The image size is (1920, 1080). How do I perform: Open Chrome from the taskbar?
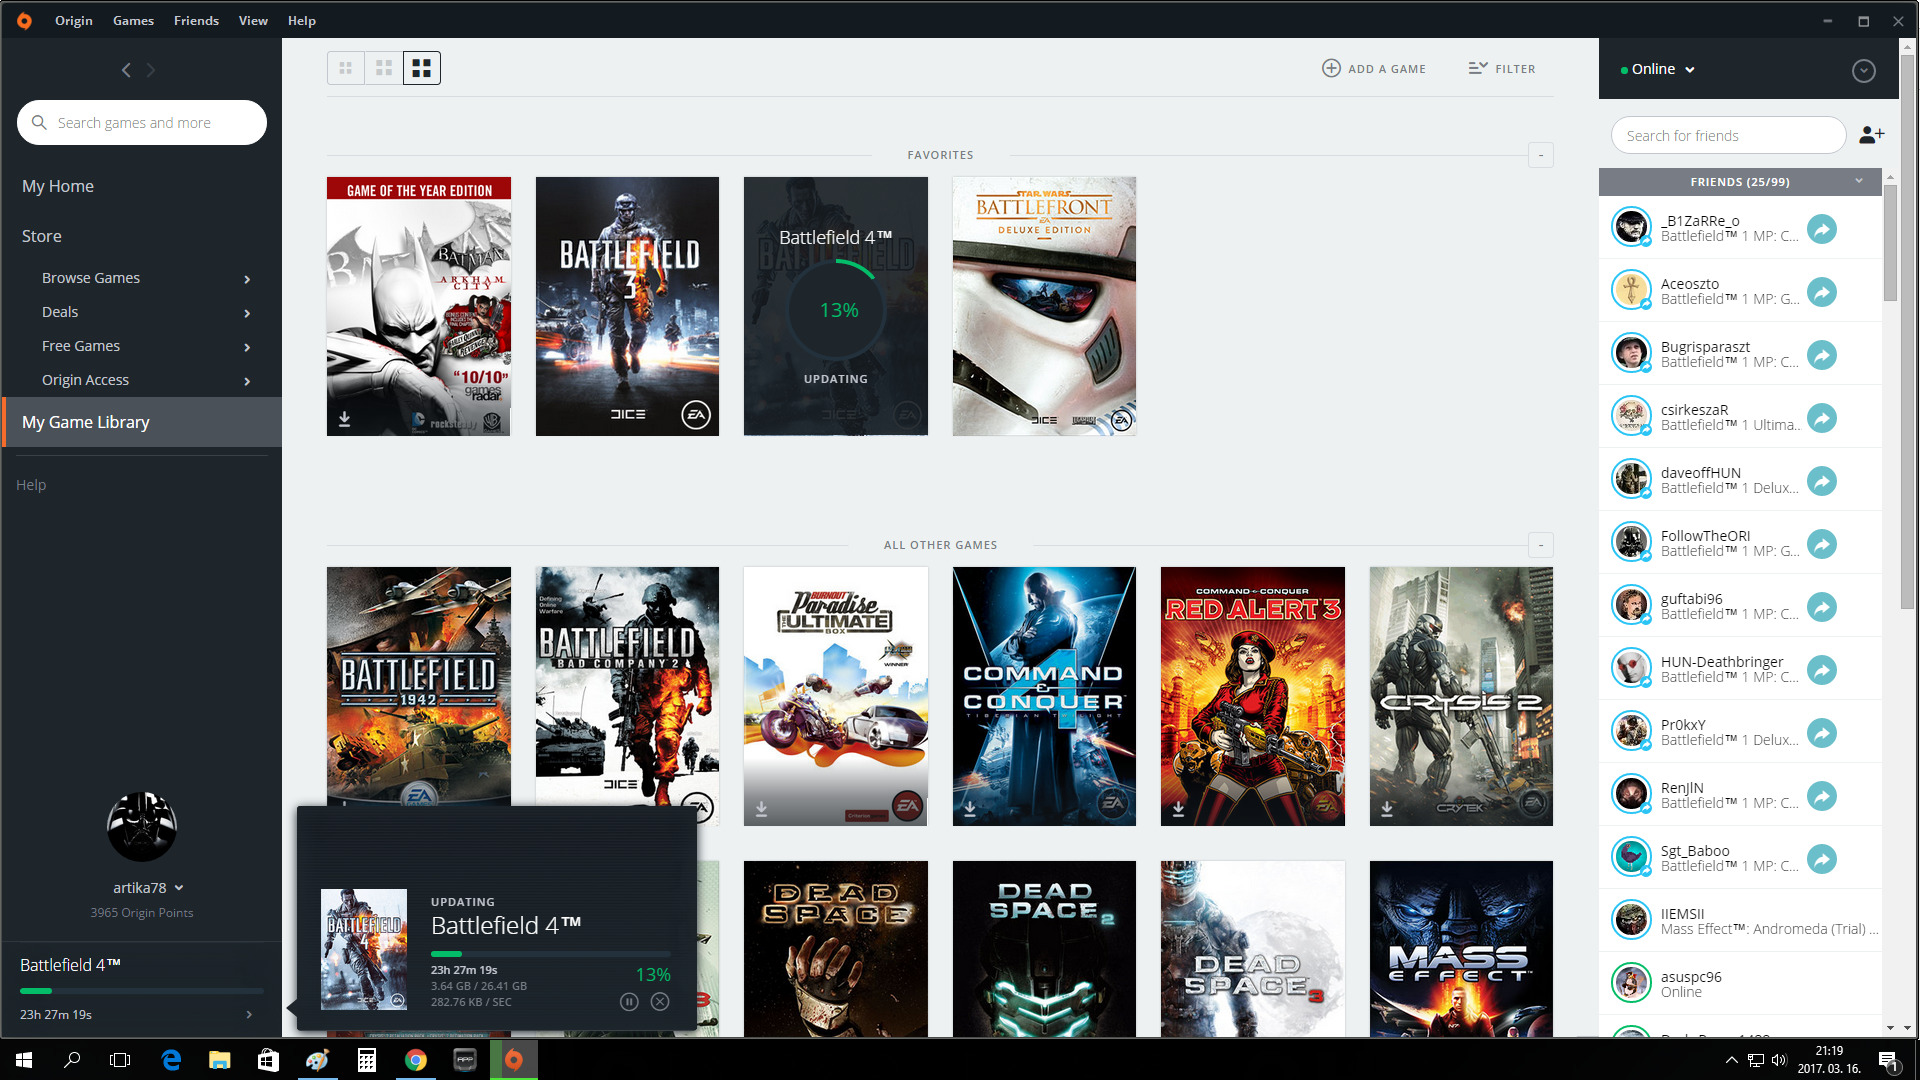[415, 1060]
